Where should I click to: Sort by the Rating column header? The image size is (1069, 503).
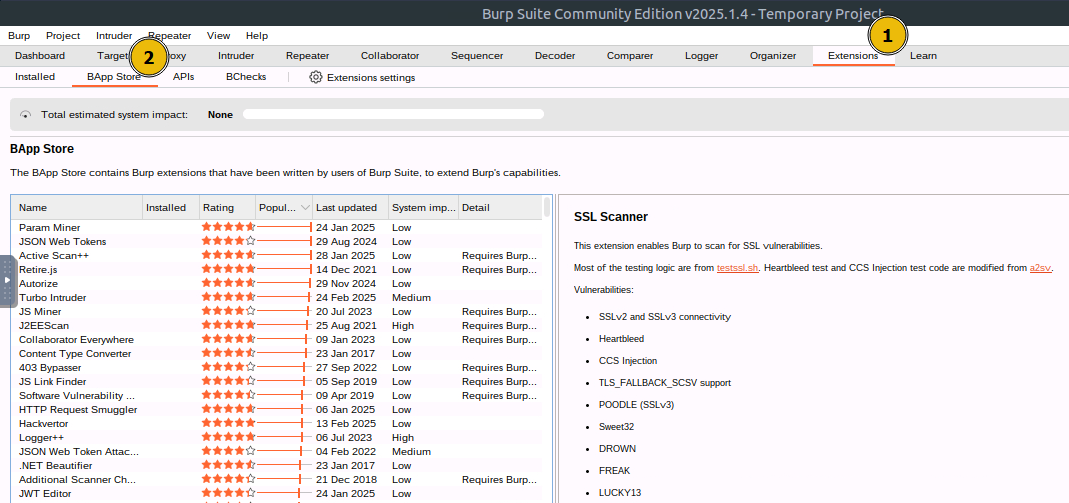tap(228, 208)
